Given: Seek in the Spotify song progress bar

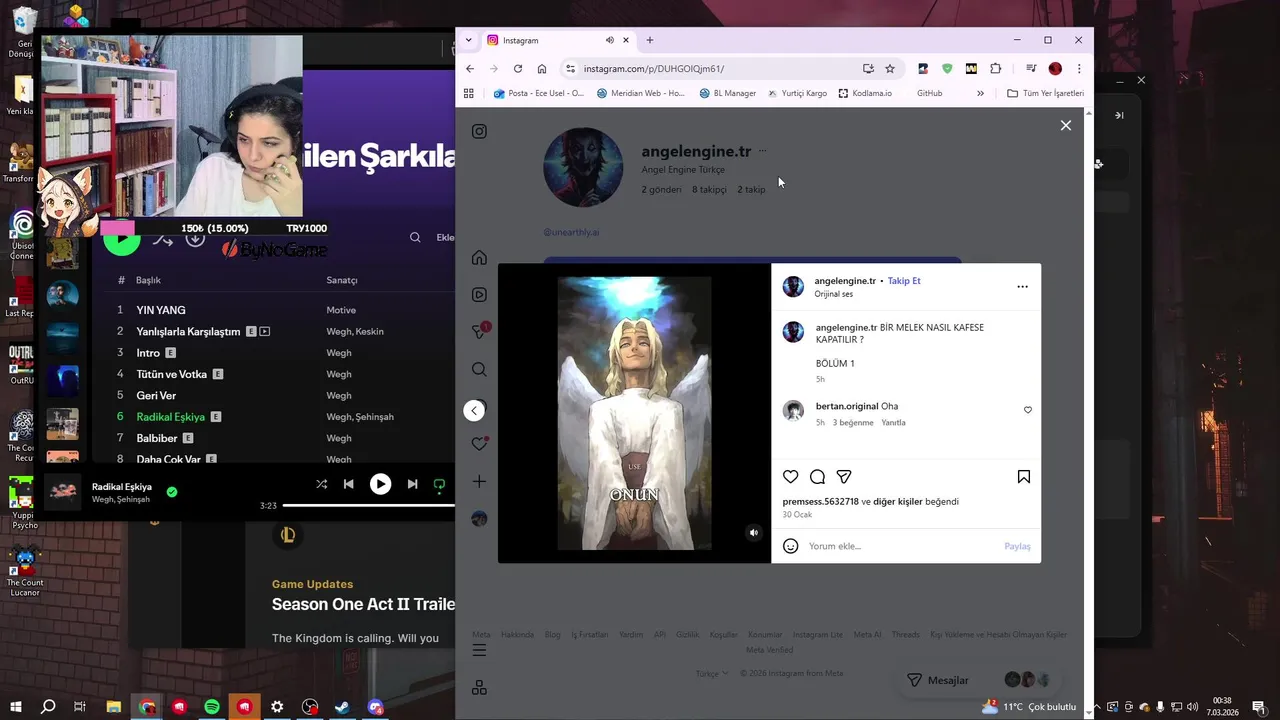Looking at the screenshot, I should pyautogui.click(x=368, y=506).
